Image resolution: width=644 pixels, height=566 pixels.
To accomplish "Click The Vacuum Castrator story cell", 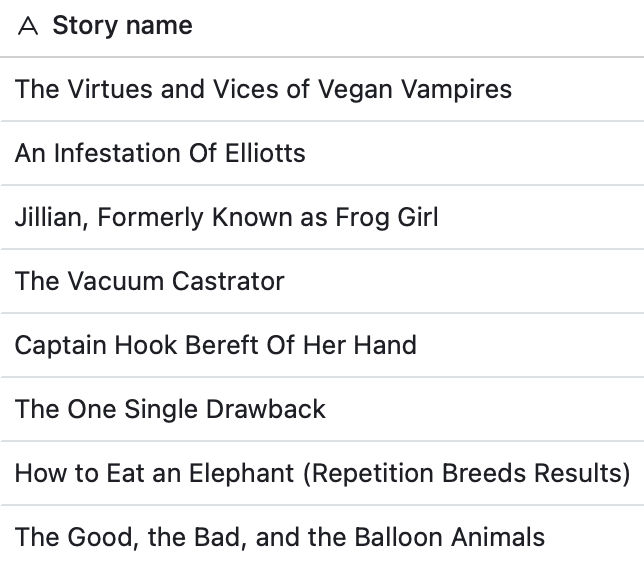I will point(149,281).
